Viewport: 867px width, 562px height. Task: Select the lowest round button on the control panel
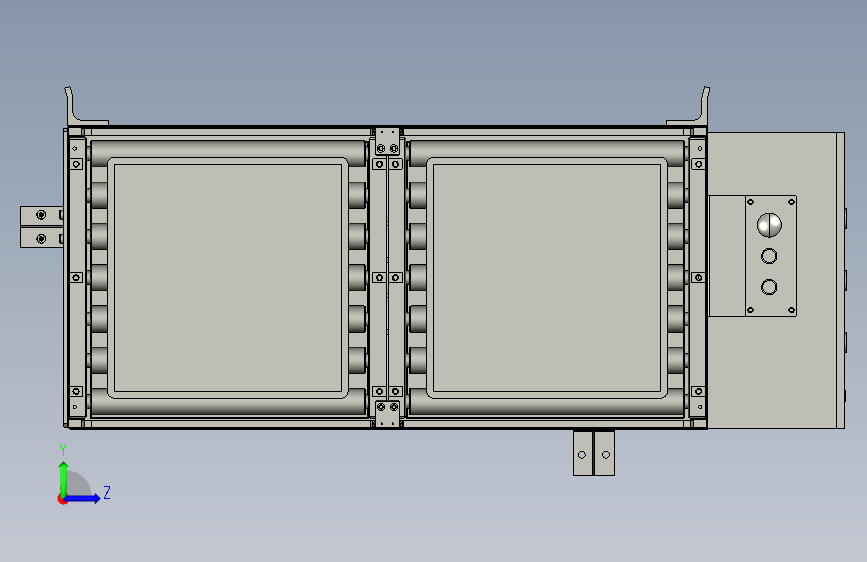tap(769, 287)
